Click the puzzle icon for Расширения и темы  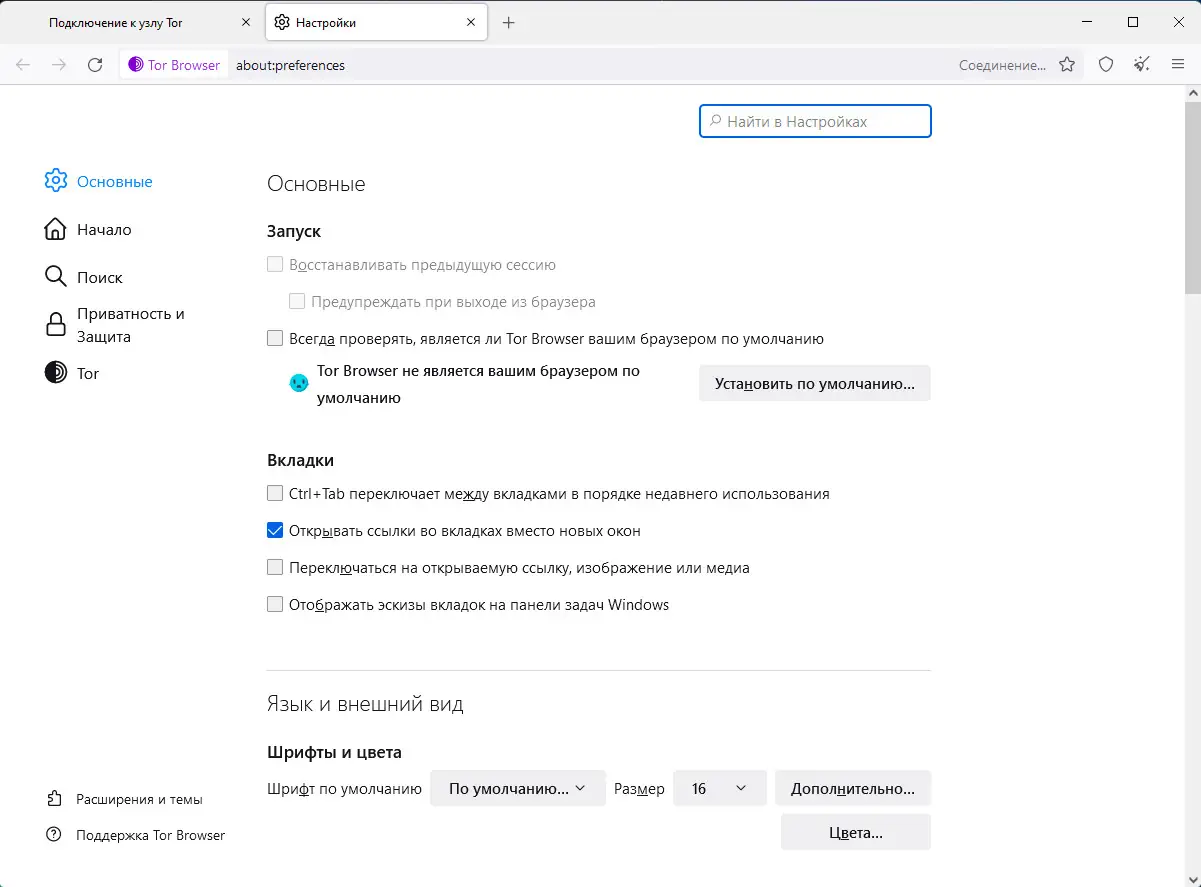tap(55, 799)
